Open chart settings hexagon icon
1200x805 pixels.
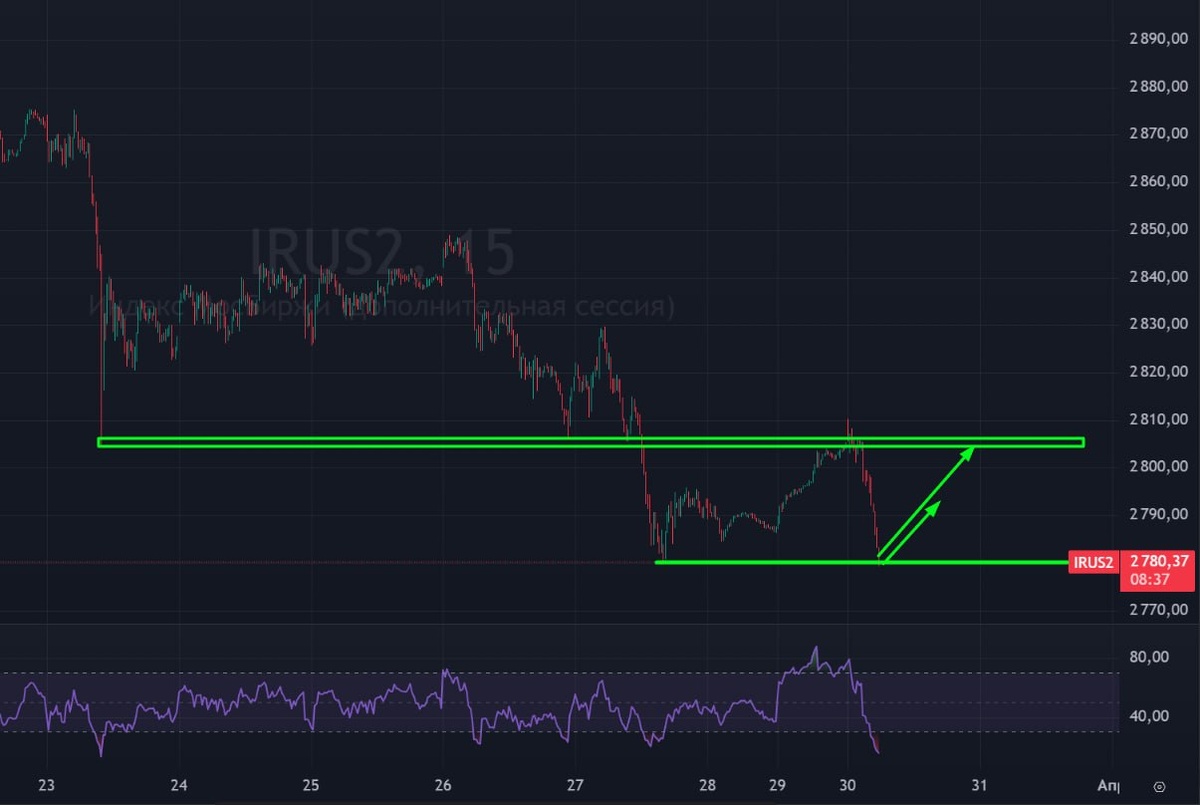point(1159,786)
